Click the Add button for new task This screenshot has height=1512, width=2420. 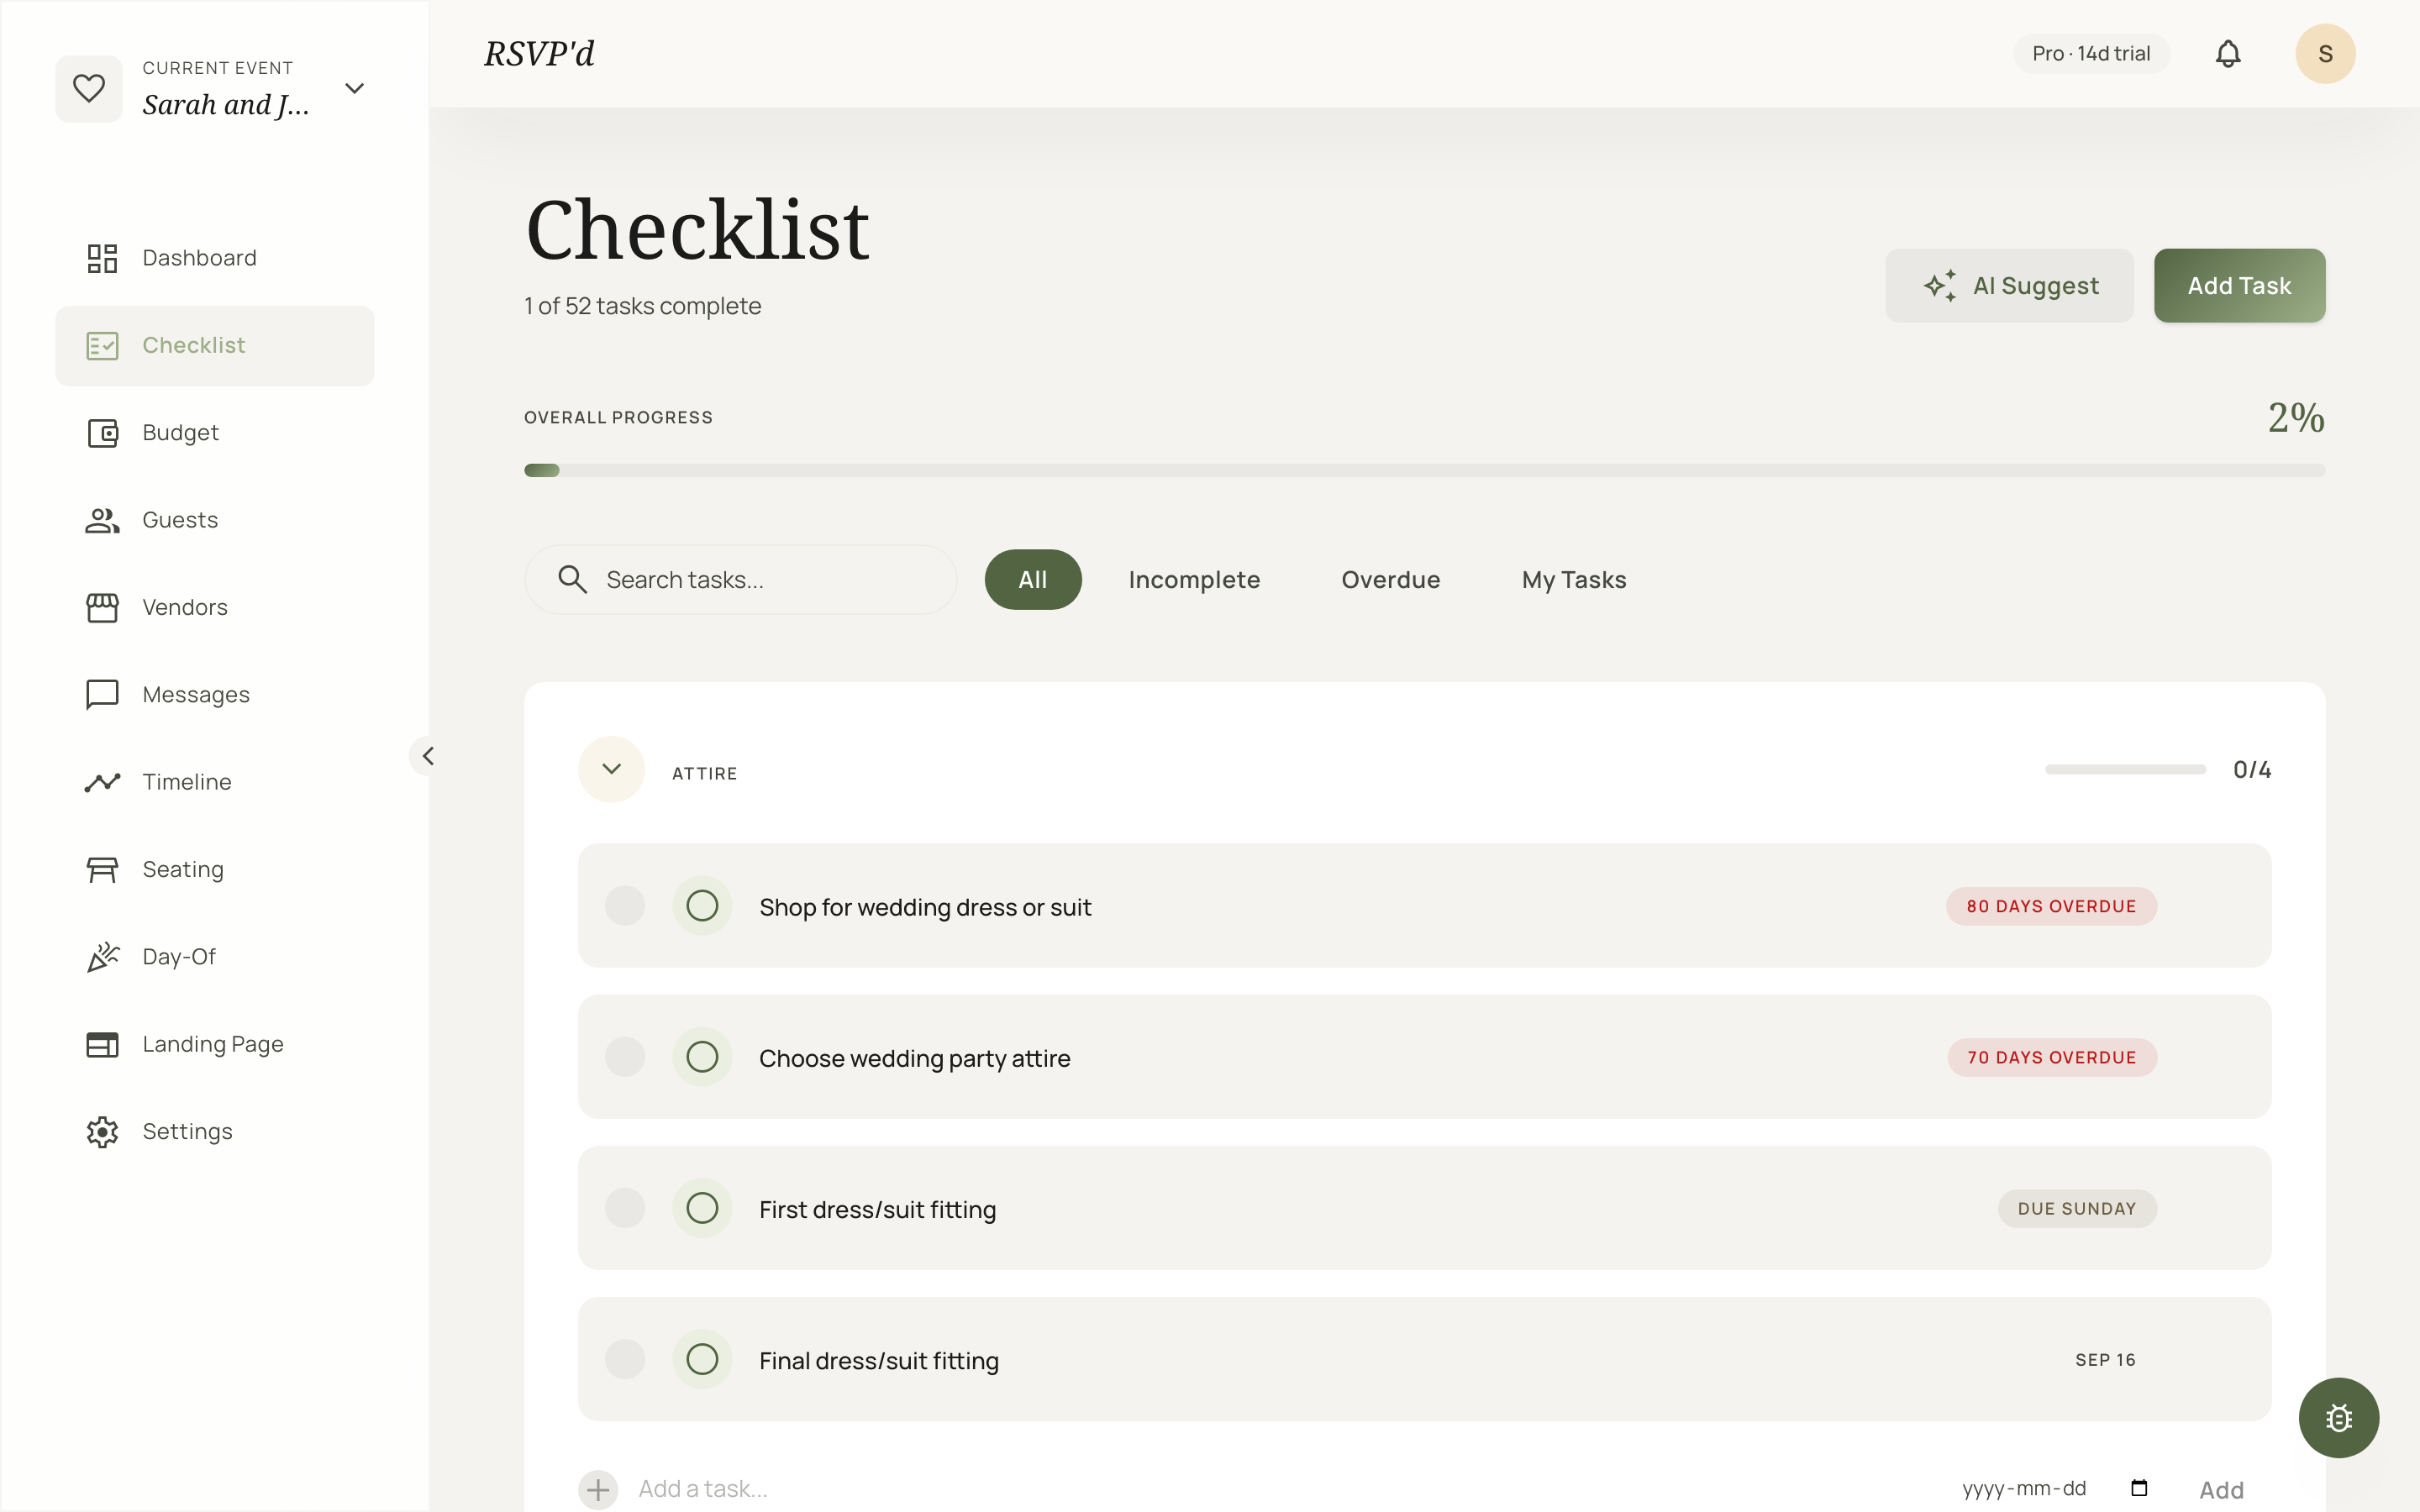click(x=2221, y=1490)
